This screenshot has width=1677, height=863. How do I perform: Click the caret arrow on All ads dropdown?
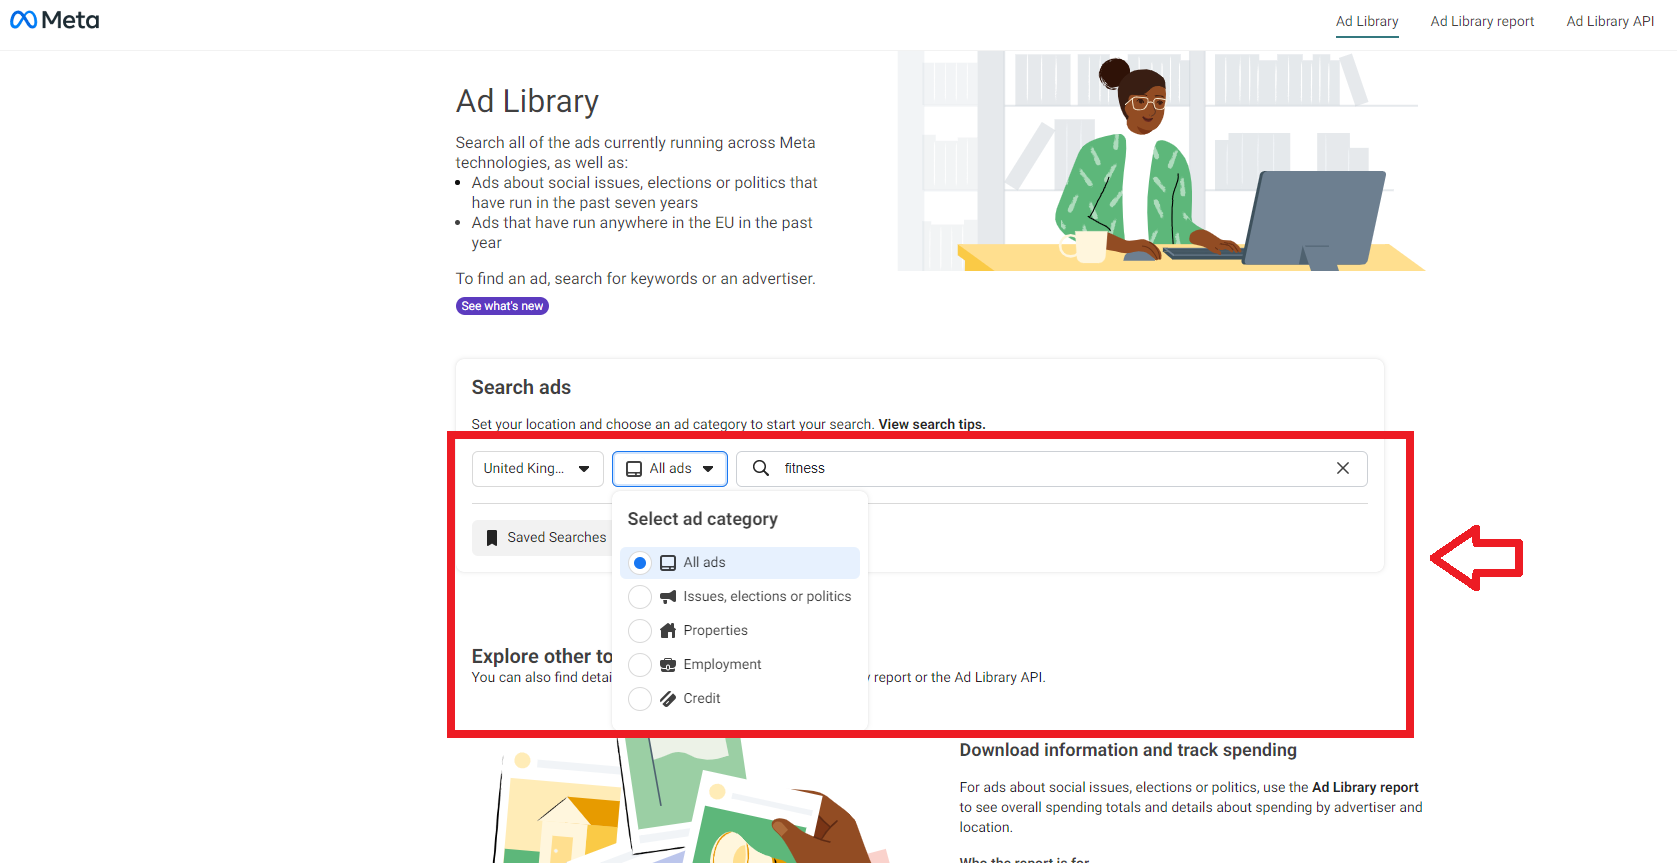pos(708,469)
